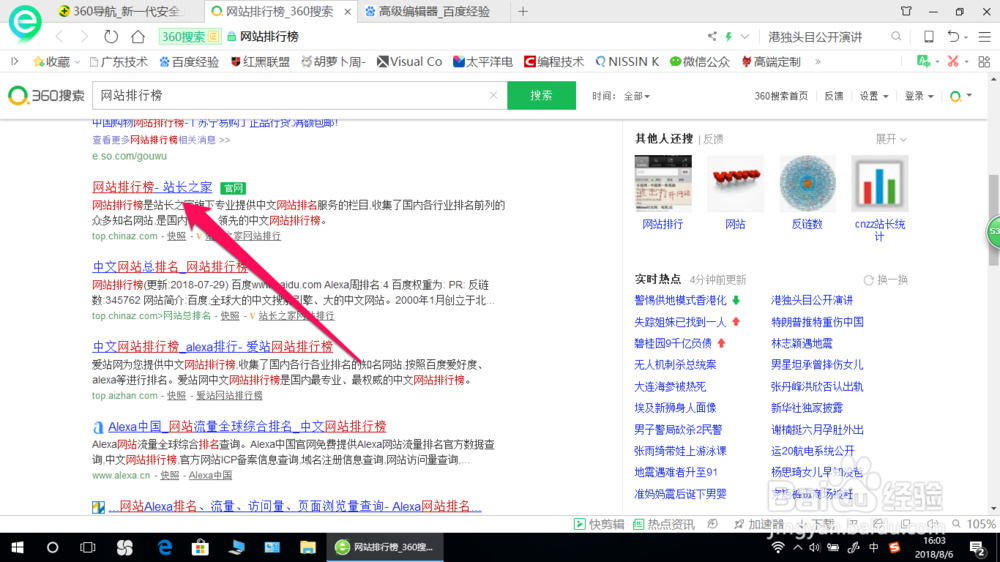Open the undo closed tab icon

click(x=953, y=36)
